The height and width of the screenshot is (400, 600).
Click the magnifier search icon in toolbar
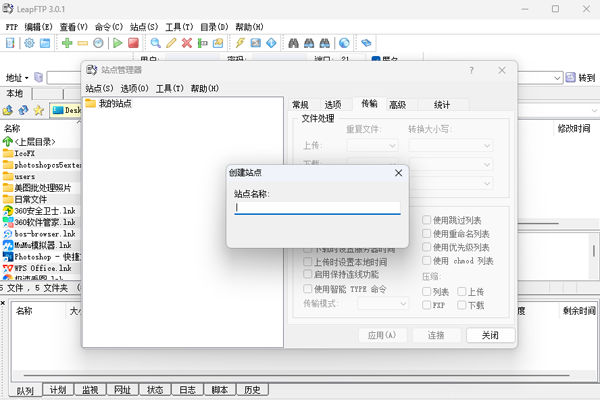pos(154,43)
